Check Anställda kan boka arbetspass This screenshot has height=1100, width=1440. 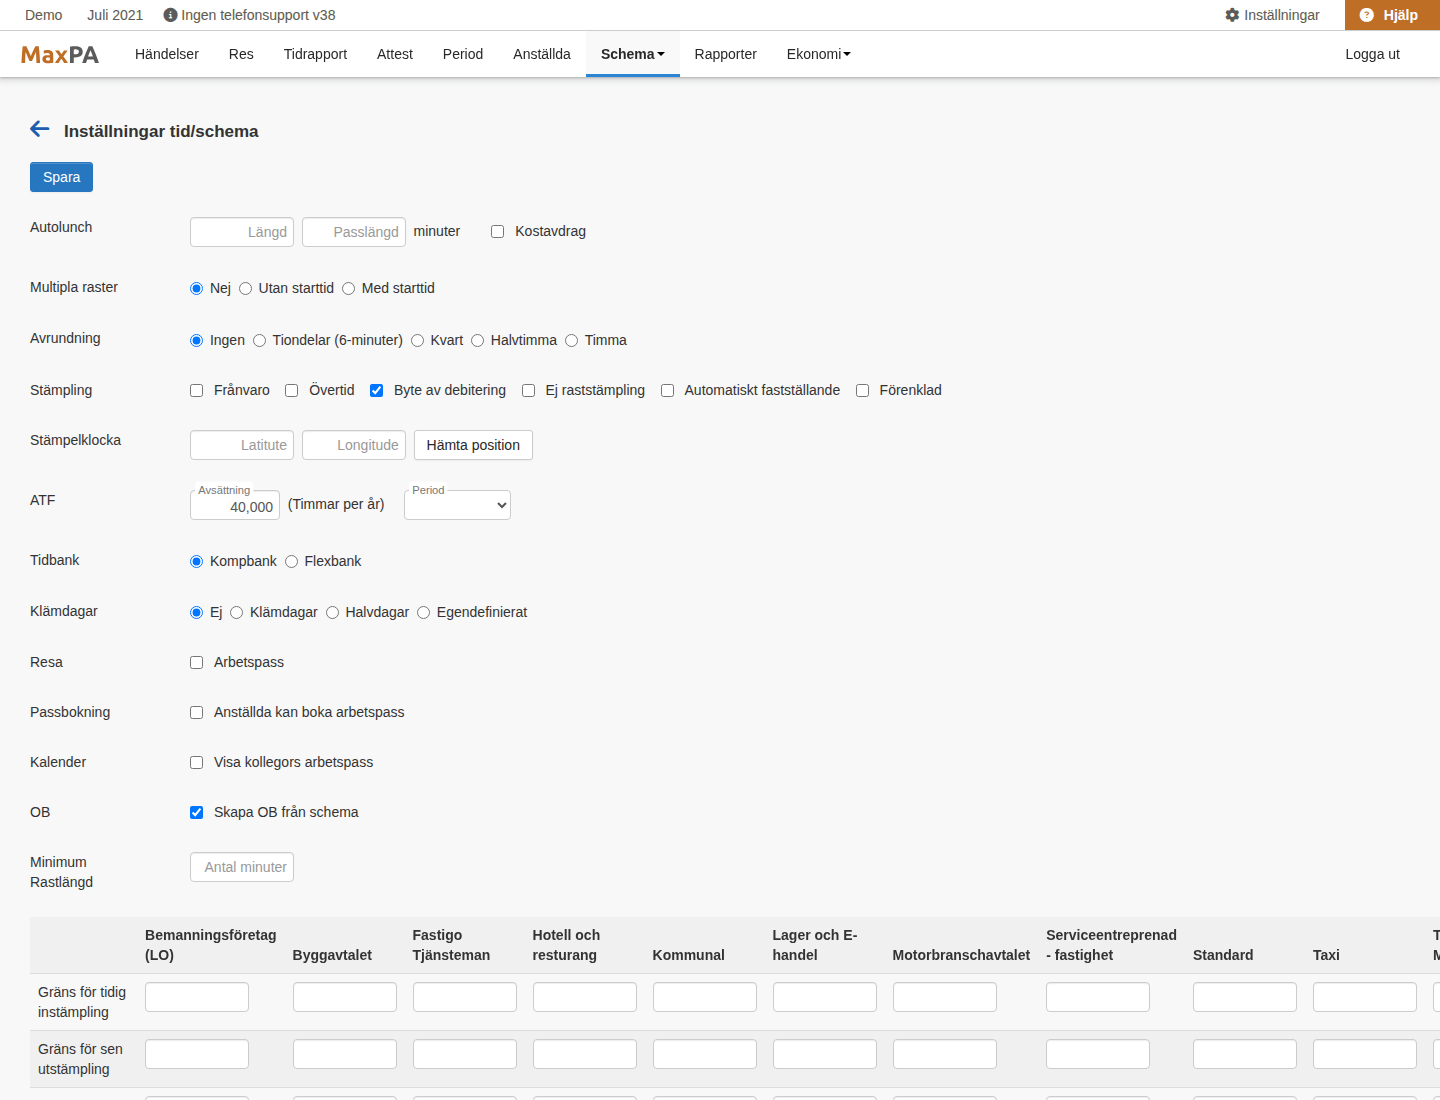[196, 713]
